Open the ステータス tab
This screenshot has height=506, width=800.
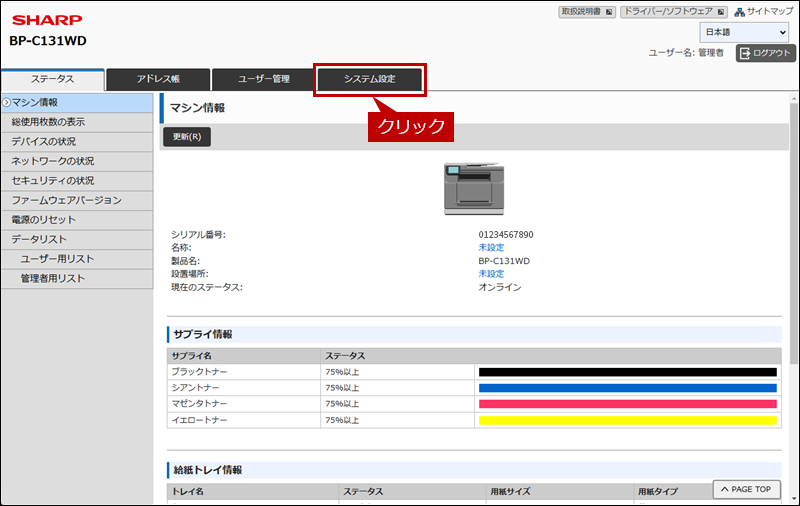53,80
